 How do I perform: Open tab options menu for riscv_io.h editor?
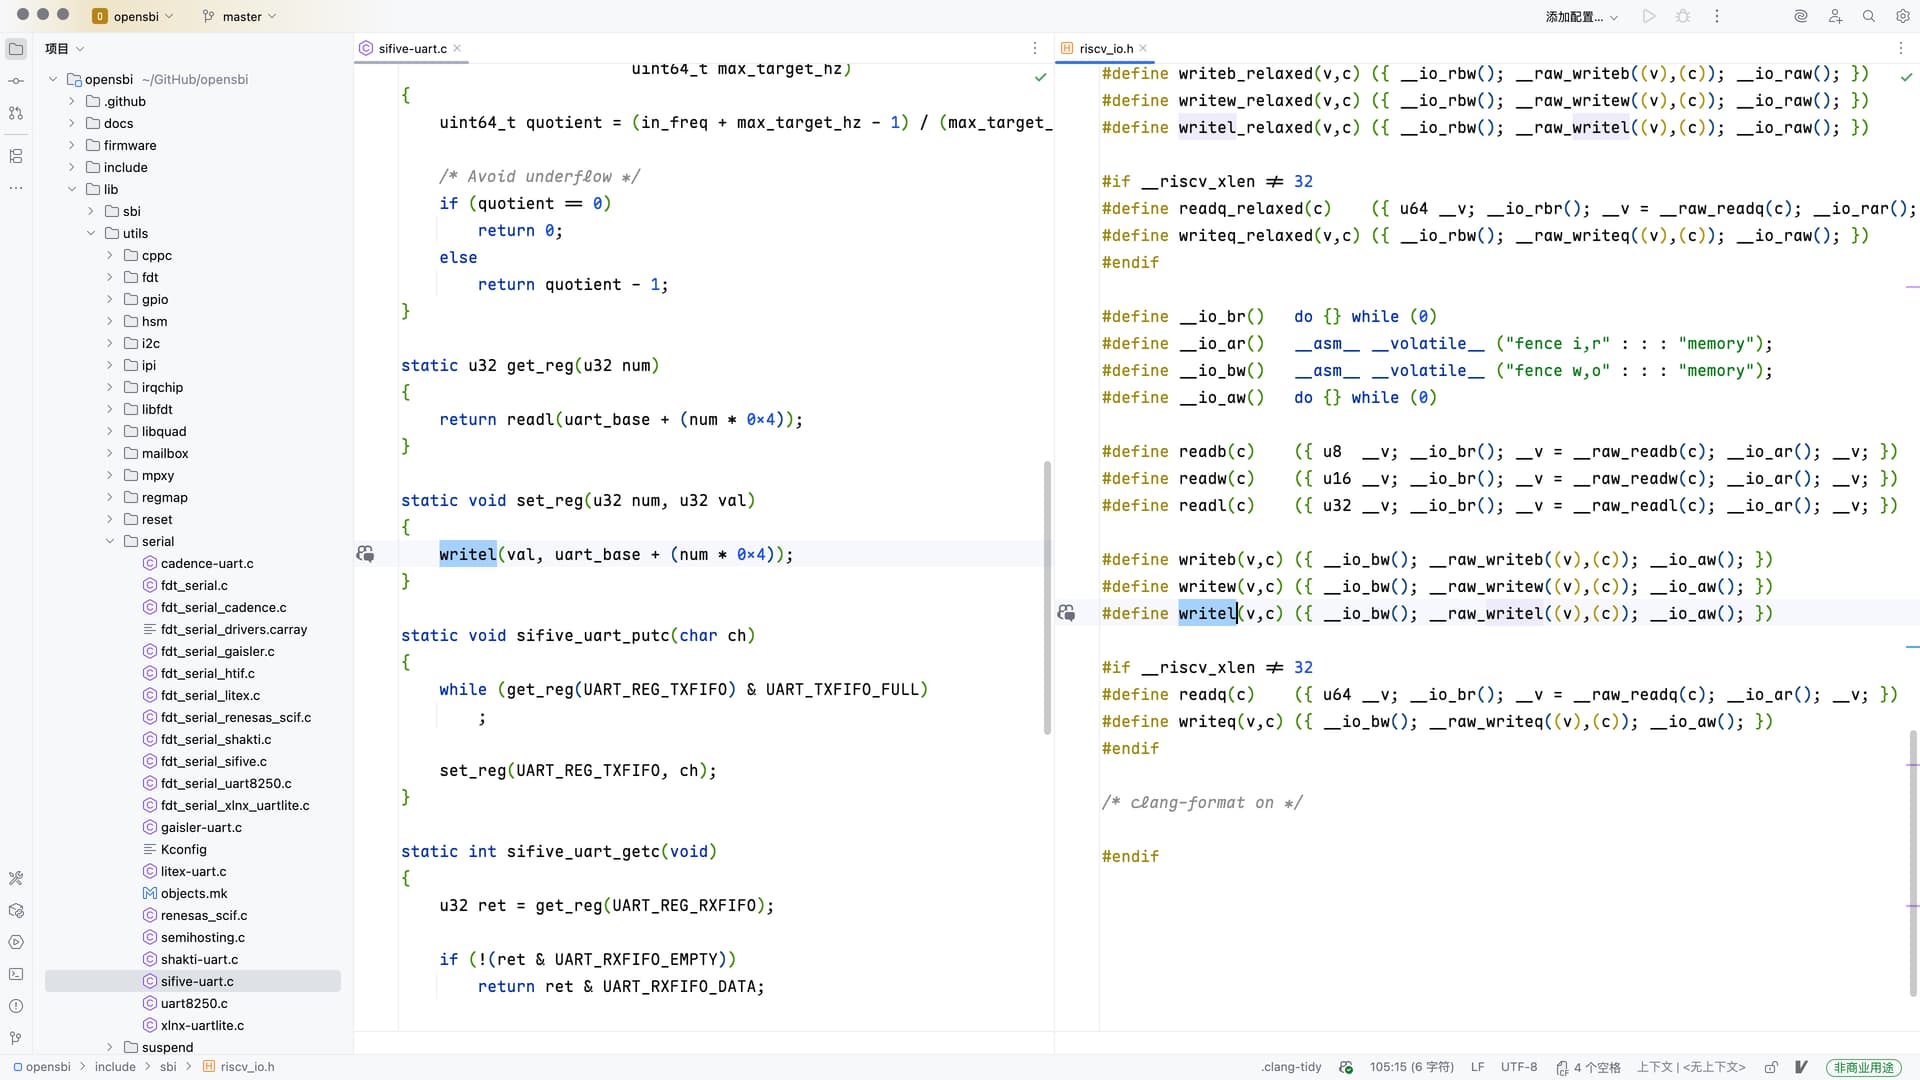click(x=1901, y=48)
